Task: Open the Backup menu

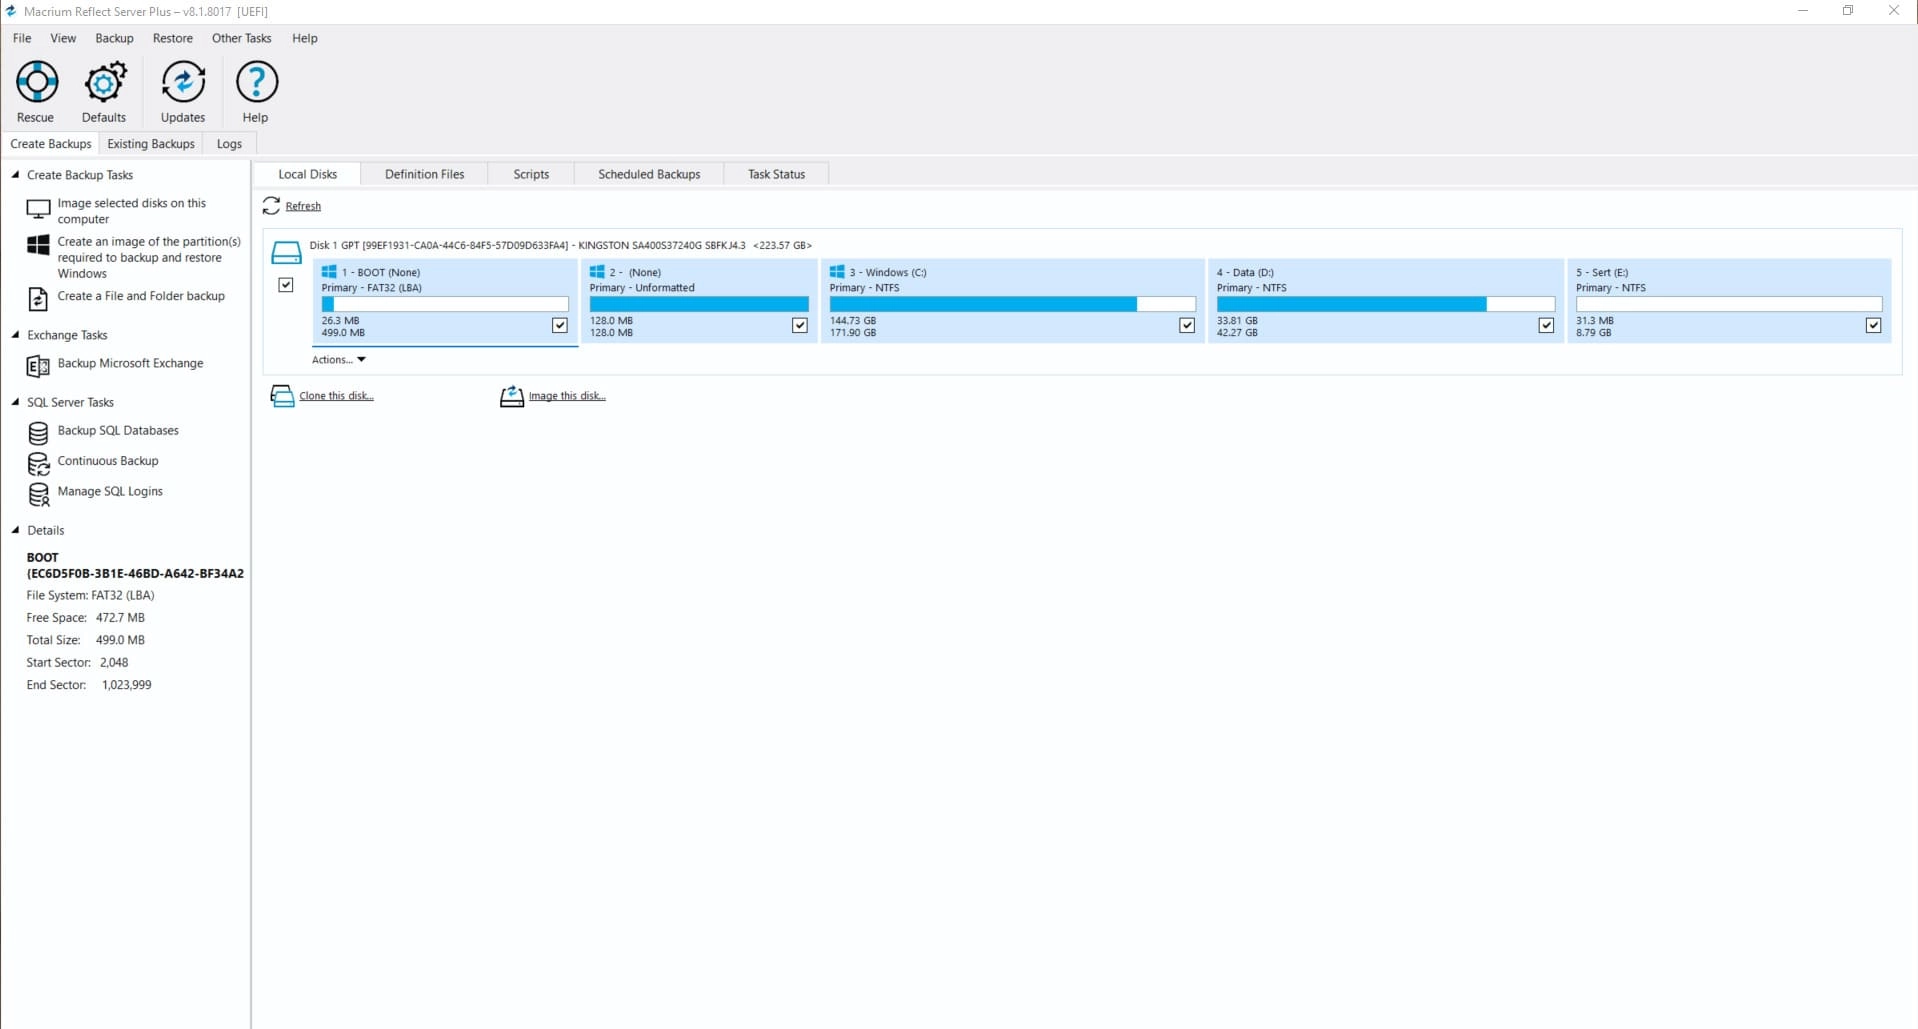Action: (114, 38)
